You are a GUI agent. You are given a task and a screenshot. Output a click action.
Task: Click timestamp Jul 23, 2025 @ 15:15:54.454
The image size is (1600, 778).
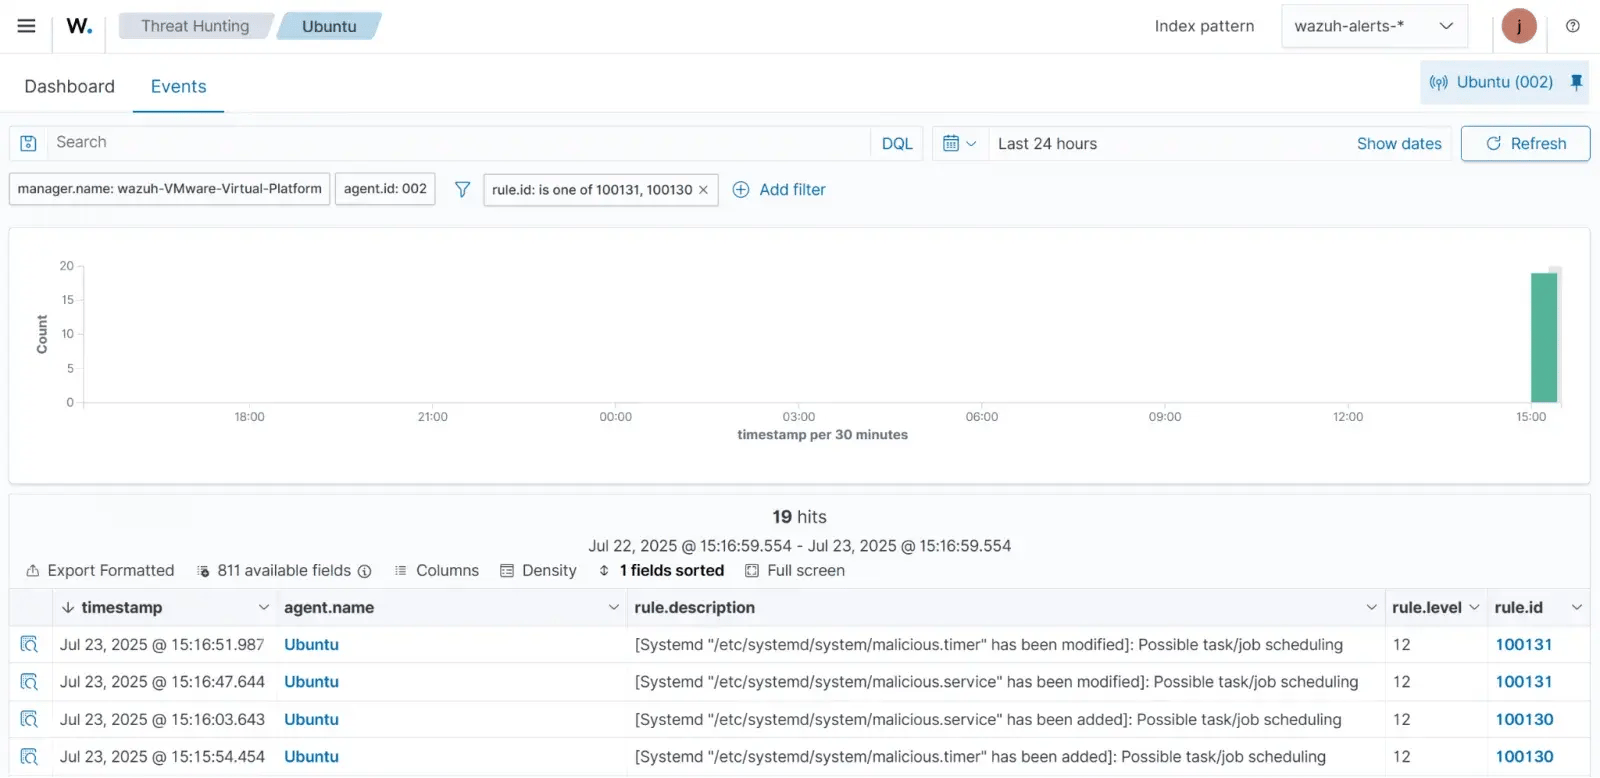[x=162, y=756]
